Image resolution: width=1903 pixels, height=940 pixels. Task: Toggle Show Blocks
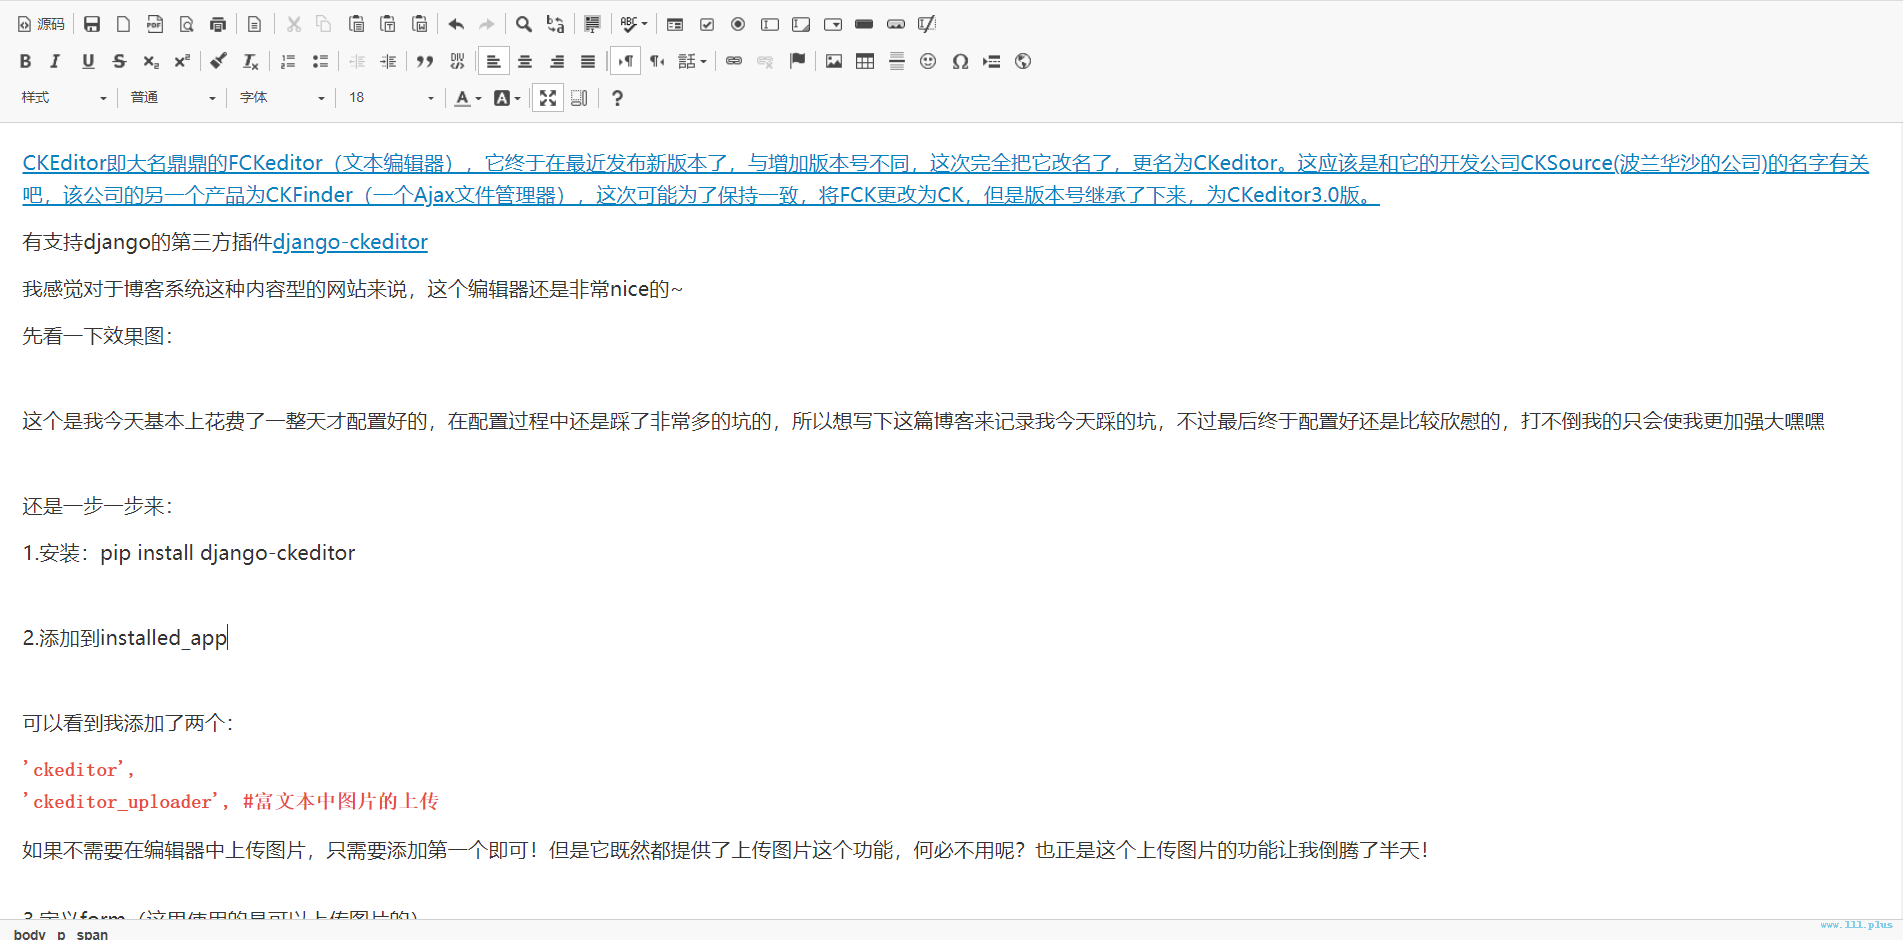click(x=579, y=98)
